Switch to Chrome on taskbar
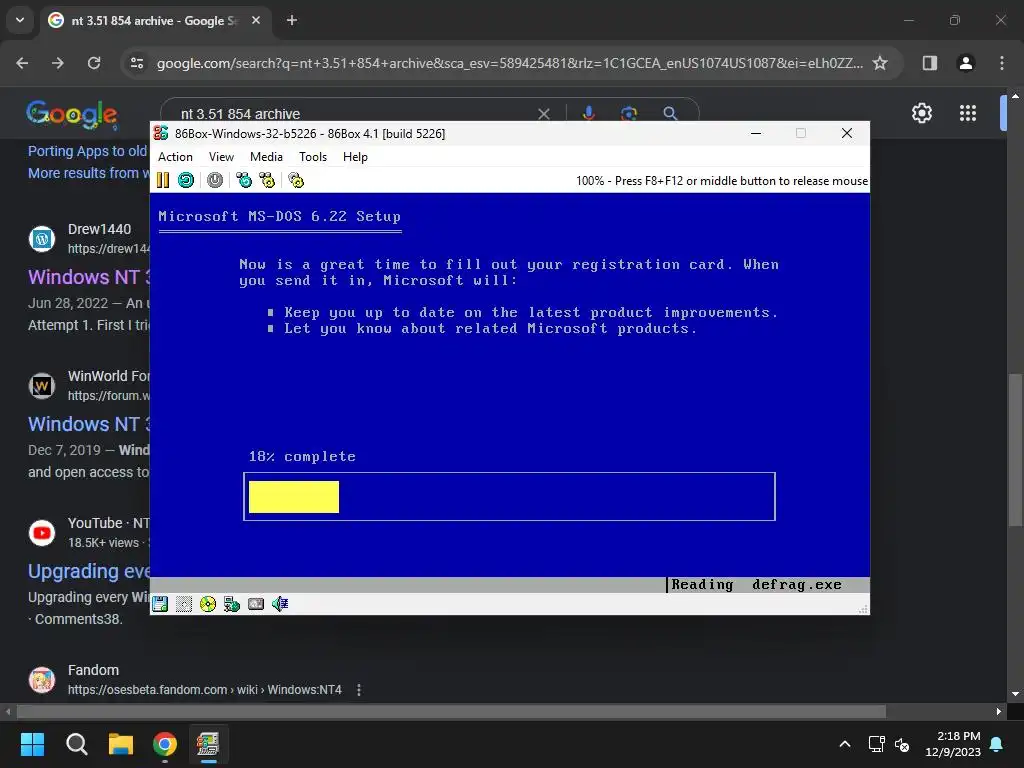 pyautogui.click(x=165, y=744)
